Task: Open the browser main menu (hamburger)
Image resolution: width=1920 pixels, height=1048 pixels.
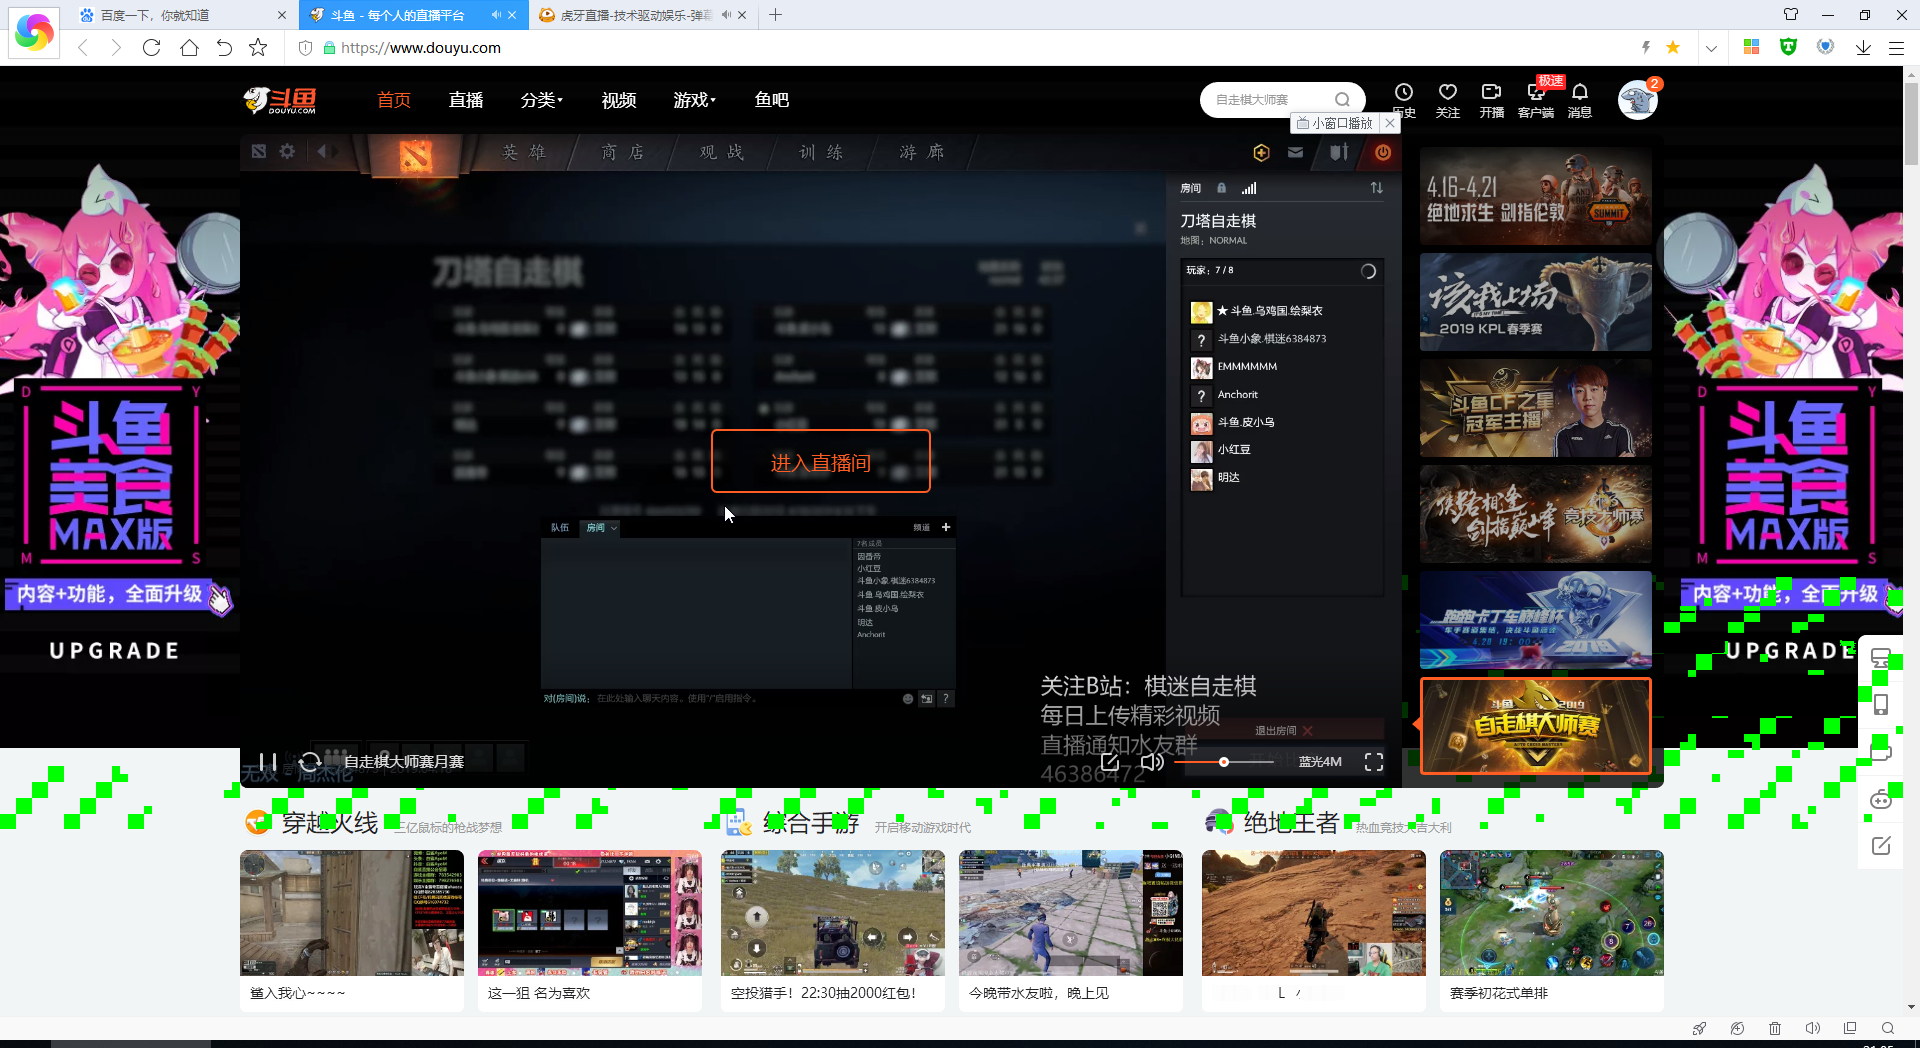Action: coord(1896,48)
